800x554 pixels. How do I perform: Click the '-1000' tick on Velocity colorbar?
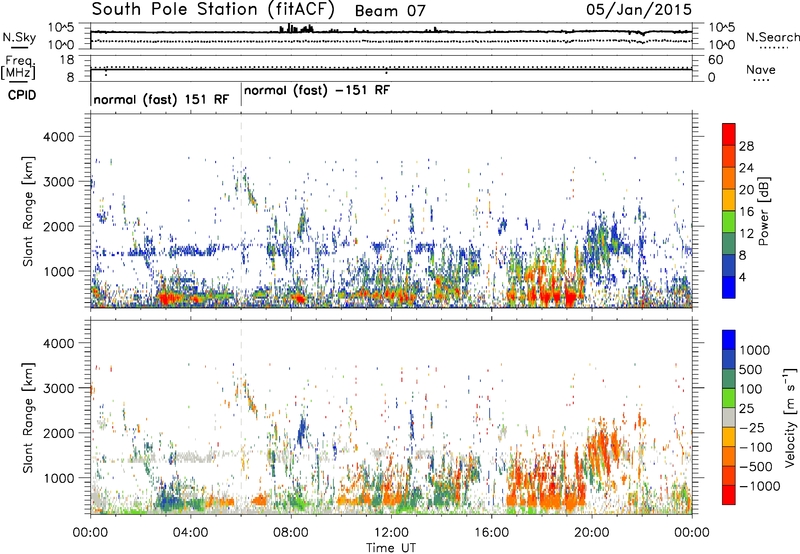pyautogui.click(x=759, y=486)
